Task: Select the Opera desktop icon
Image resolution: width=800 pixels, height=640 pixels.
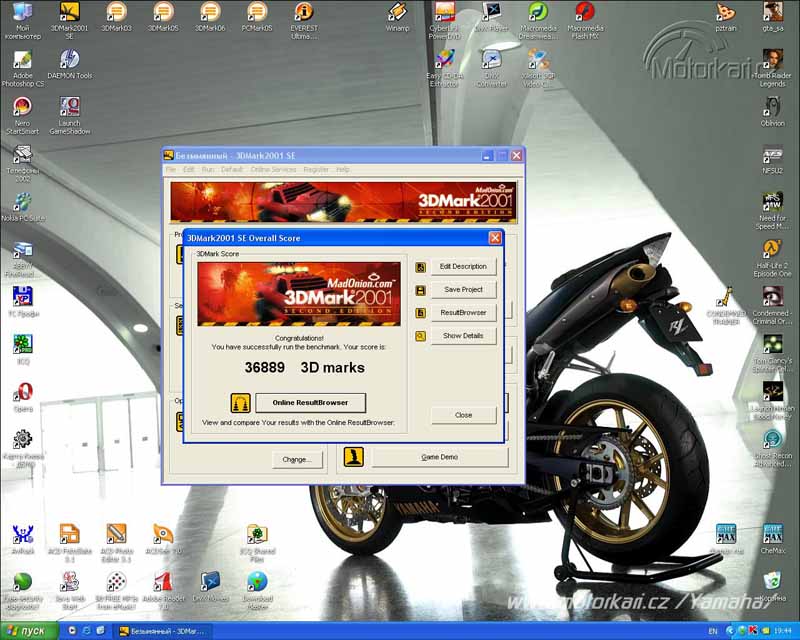Action: click(x=23, y=397)
